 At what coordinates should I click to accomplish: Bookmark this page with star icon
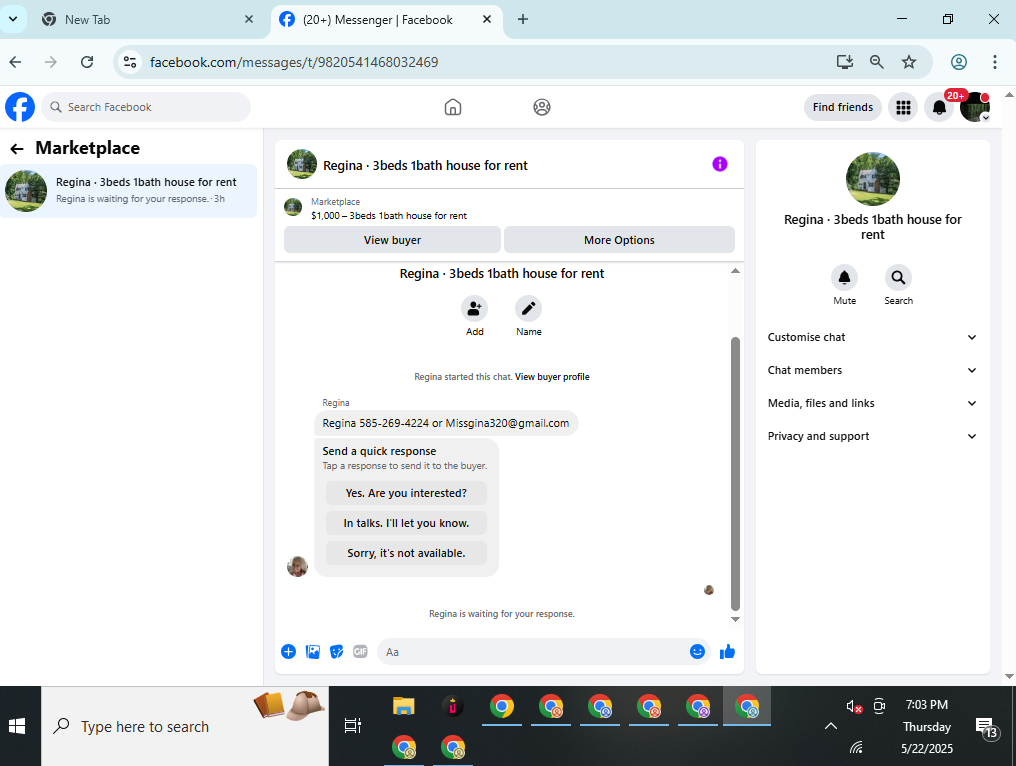click(x=908, y=62)
